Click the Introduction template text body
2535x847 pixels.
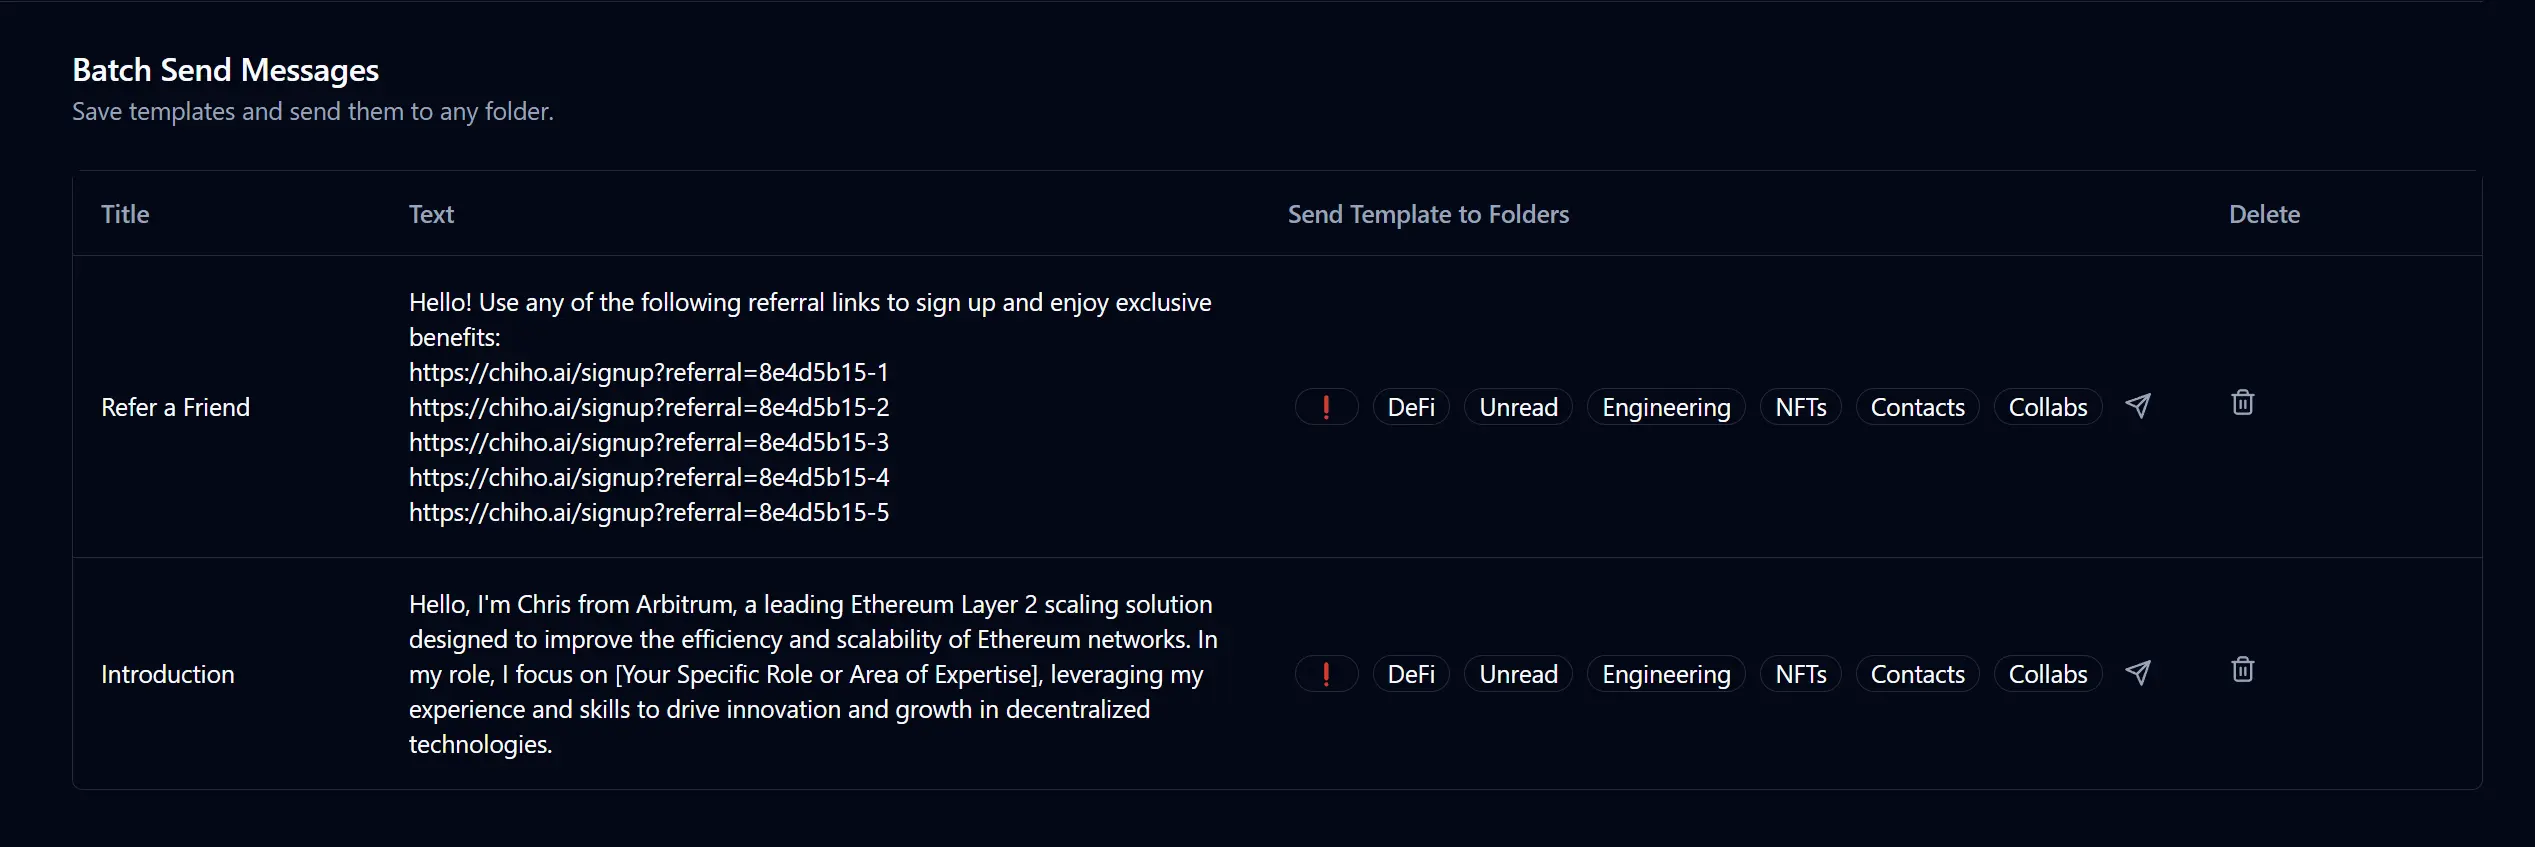click(812, 674)
